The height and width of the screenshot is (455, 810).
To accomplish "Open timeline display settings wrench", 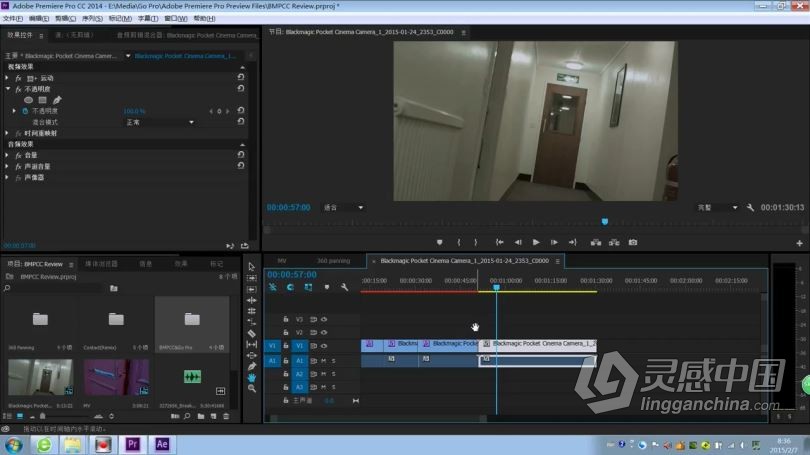I will (x=345, y=287).
